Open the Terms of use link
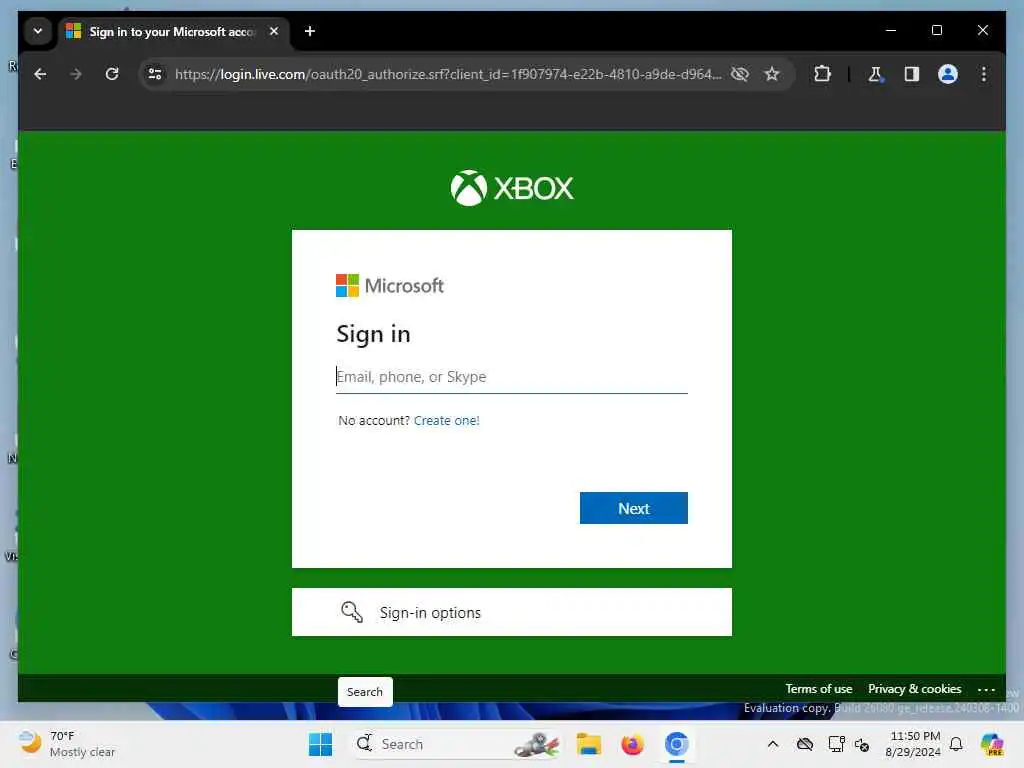The image size is (1024, 768). coord(818,689)
